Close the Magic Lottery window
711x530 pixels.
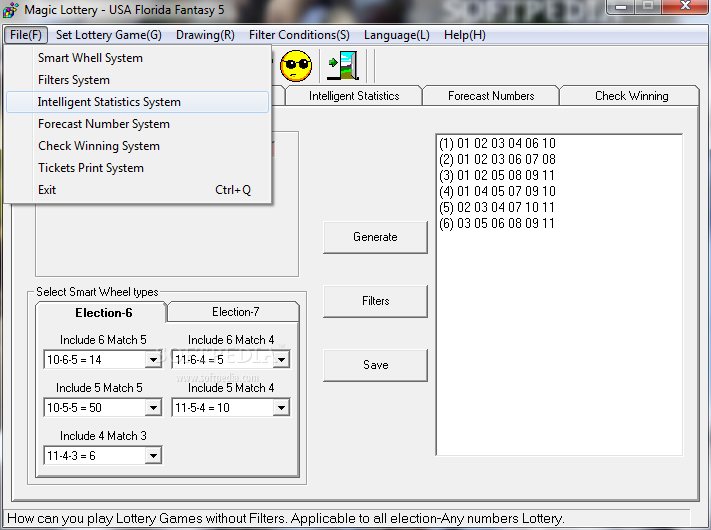tap(685, 7)
